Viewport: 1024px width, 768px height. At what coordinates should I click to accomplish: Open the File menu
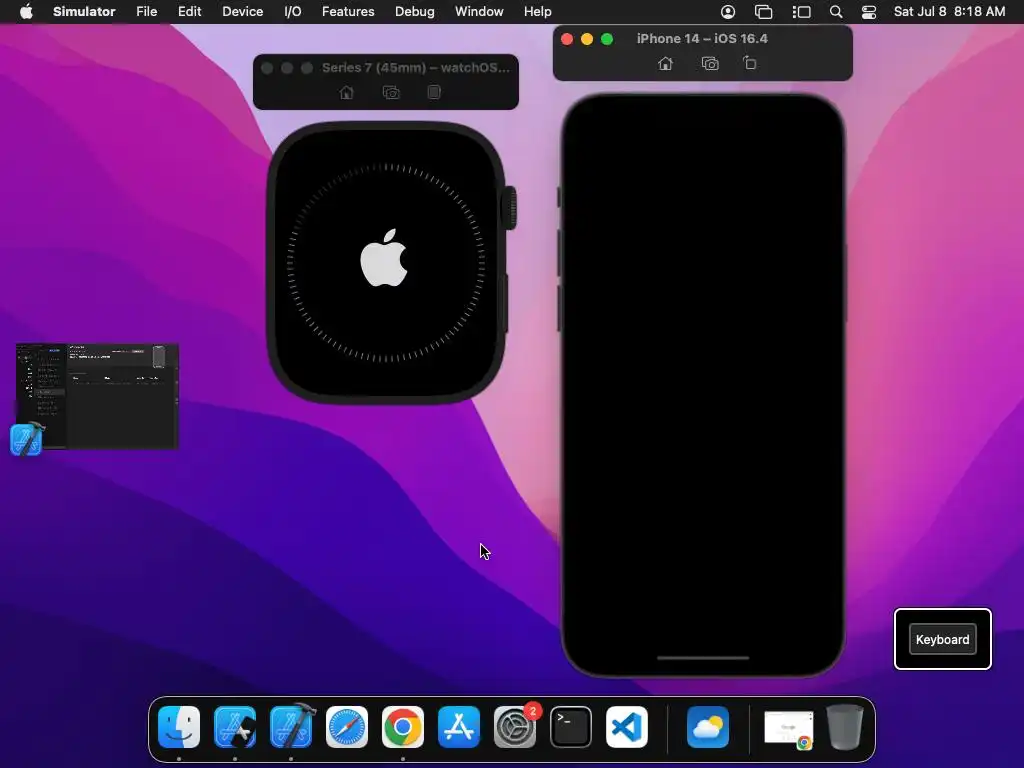coord(146,11)
